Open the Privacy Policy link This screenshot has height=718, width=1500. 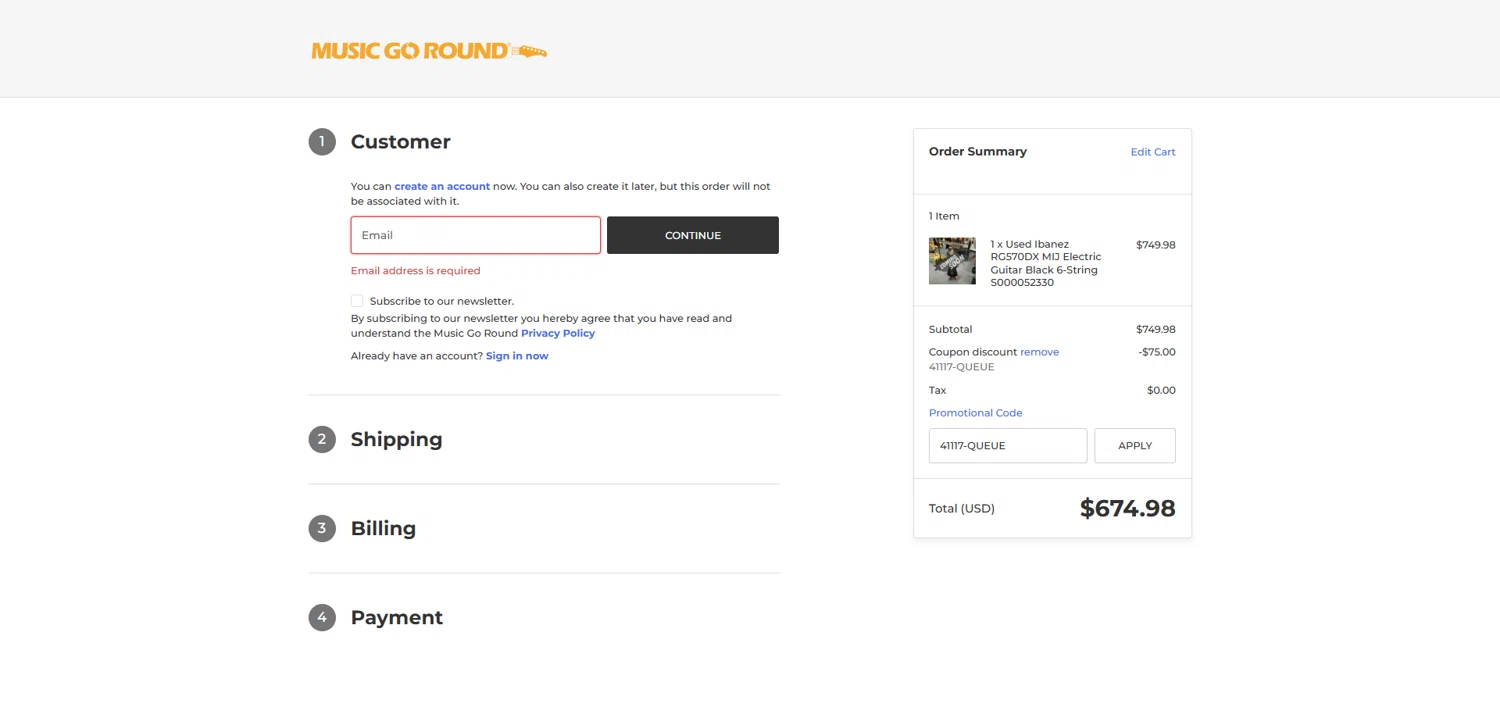(558, 333)
